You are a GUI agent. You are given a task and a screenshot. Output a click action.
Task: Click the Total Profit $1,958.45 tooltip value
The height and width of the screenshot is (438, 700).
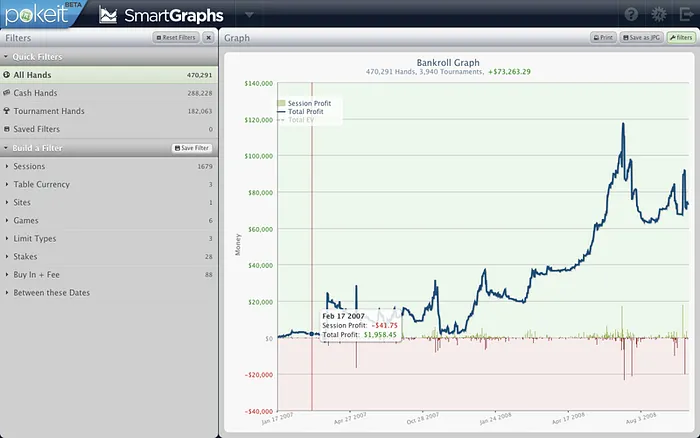[x=380, y=334]
